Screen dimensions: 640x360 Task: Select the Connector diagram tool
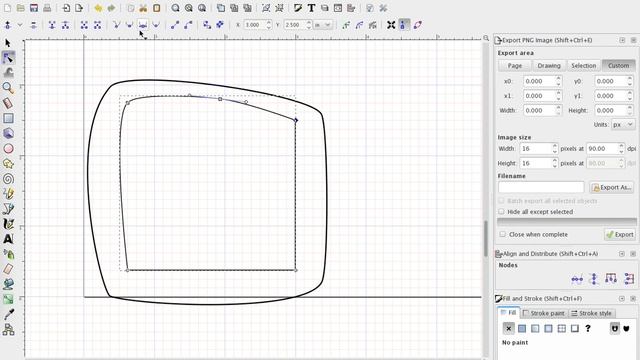(8, 329)
